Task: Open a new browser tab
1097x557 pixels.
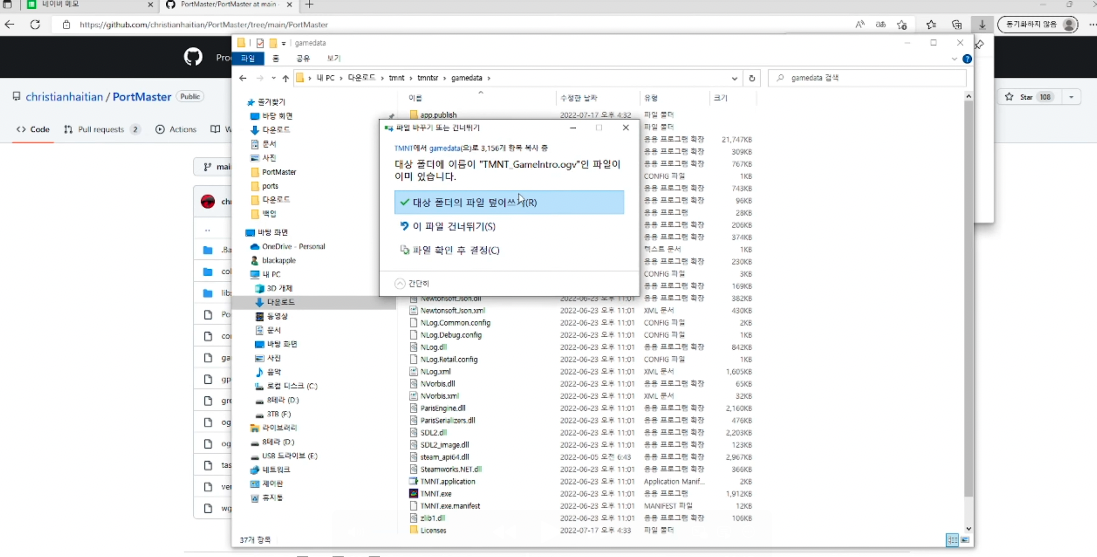Action: pos(309,5)
